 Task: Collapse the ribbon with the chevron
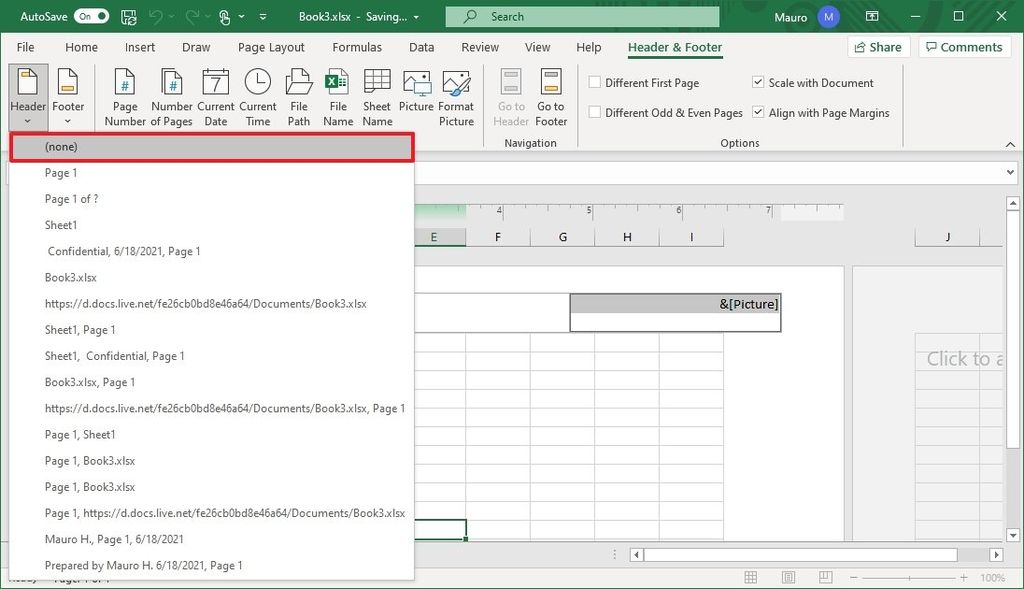coord(1010,143)
